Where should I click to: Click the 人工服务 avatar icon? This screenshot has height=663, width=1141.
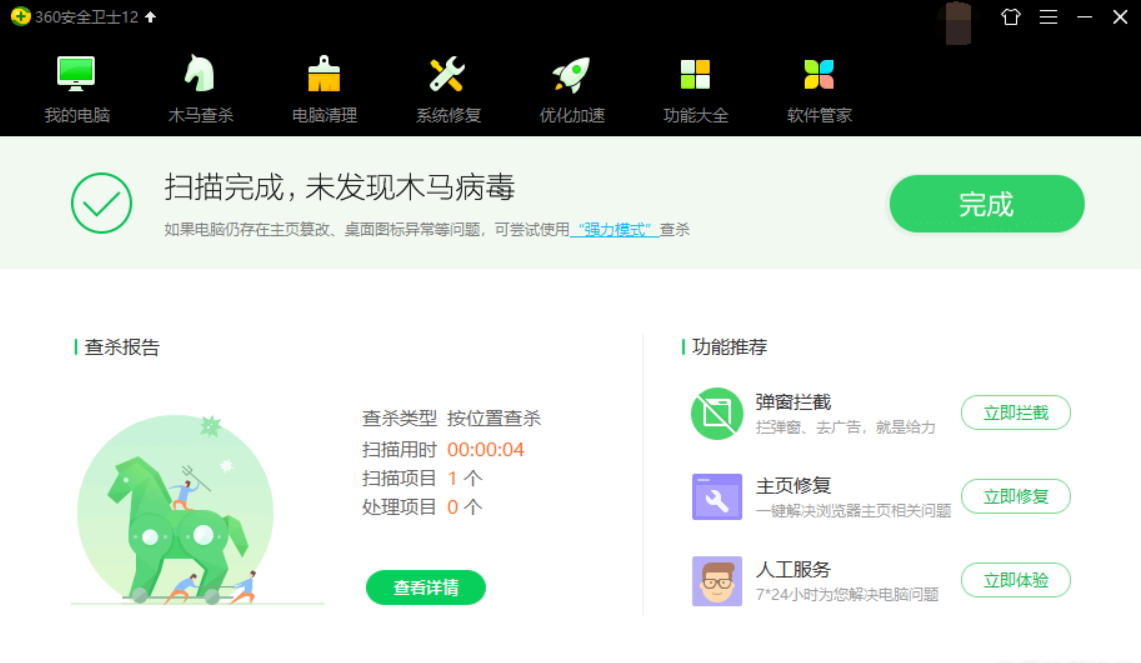[716, 581]
